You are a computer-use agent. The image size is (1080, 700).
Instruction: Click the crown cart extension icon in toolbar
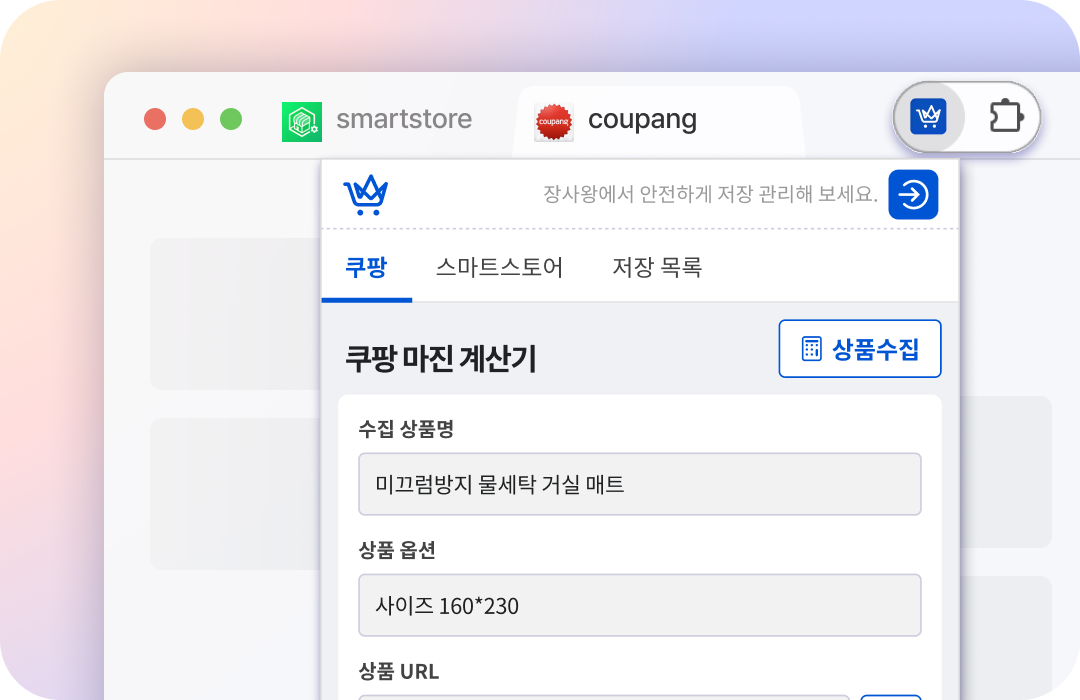(928, 116)
